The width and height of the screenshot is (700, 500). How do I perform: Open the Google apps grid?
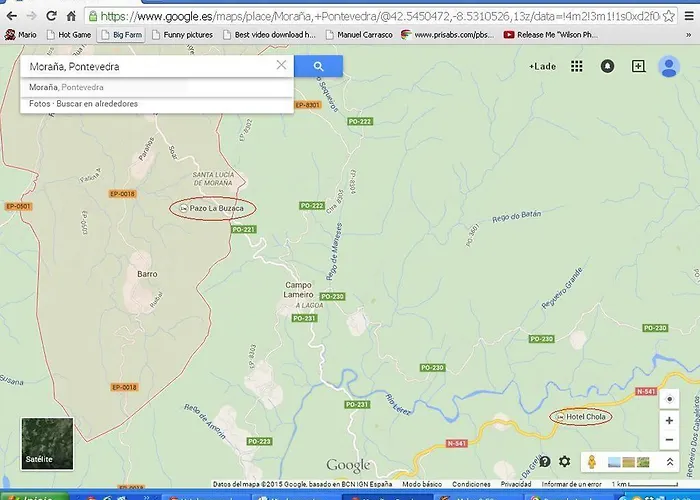(x=577, y=66)
